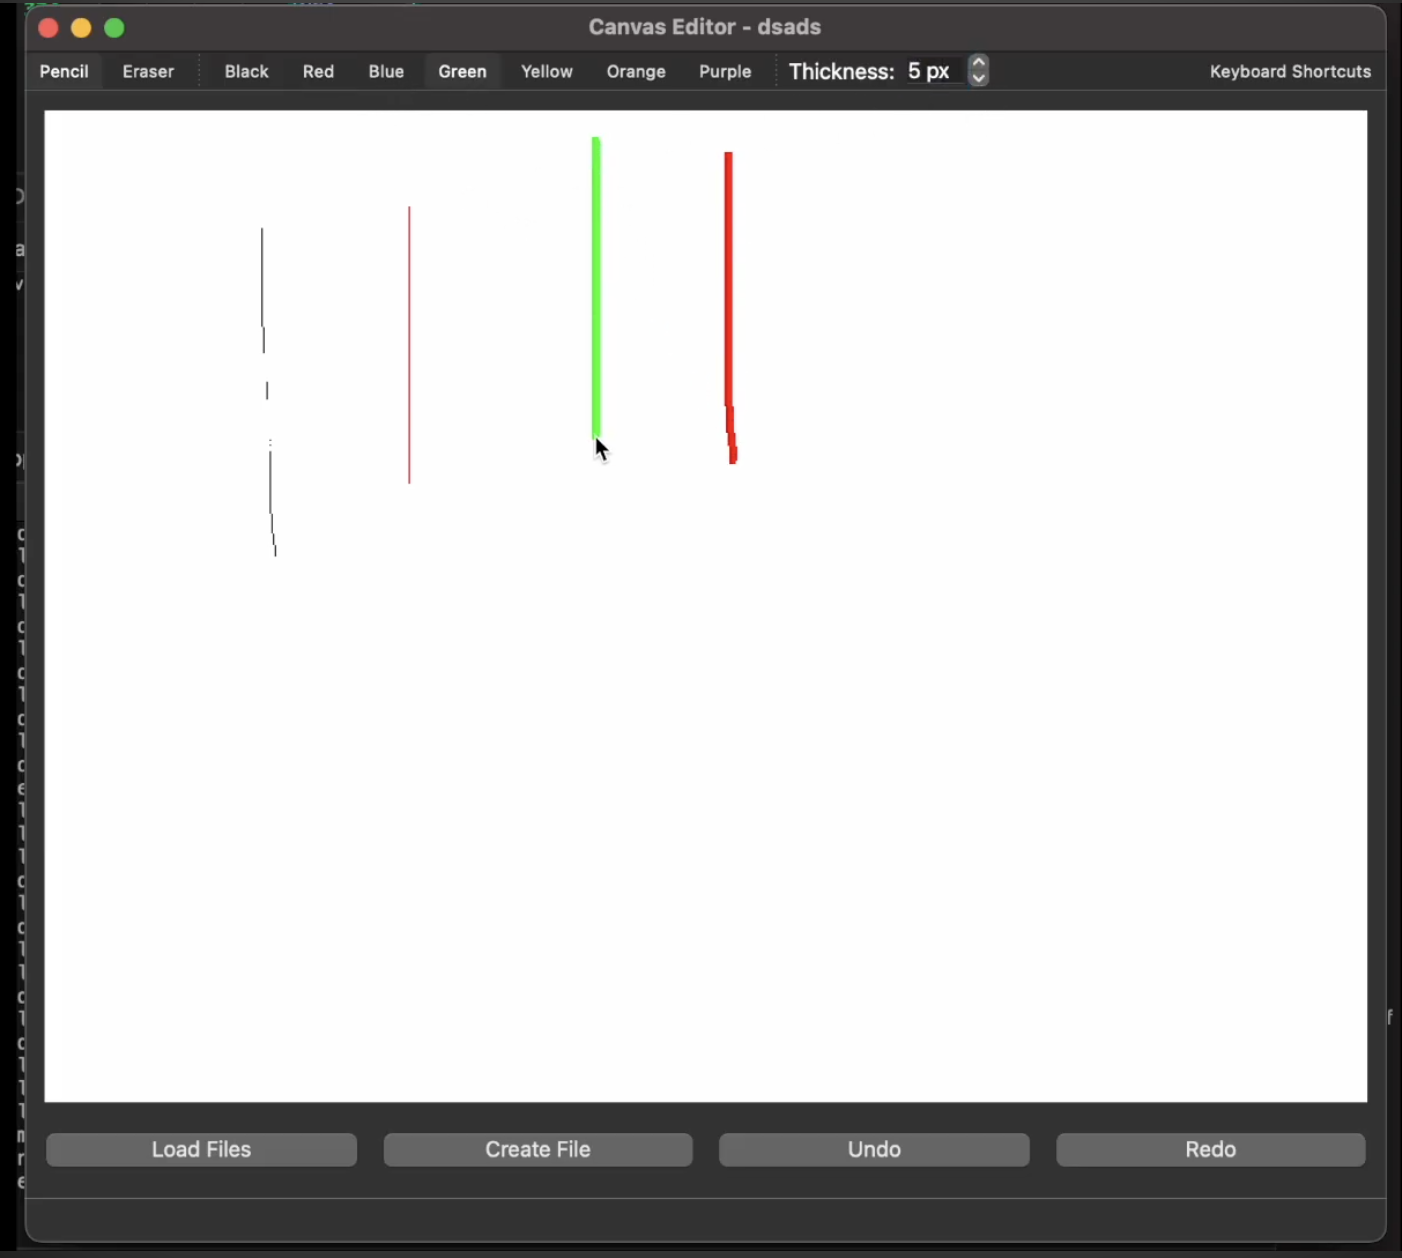This screenshot has height=1258, width=1402.
Task: Minimize the Canvas Editor window
Action: tap(80, 28)
